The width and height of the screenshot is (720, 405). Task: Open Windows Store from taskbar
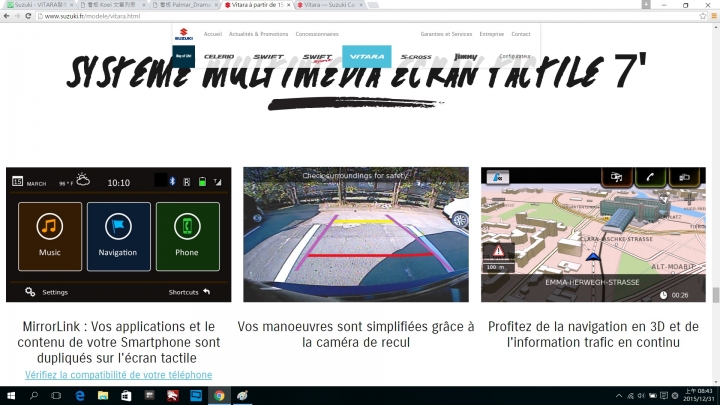pyautogui.click(x=126, y=395)
